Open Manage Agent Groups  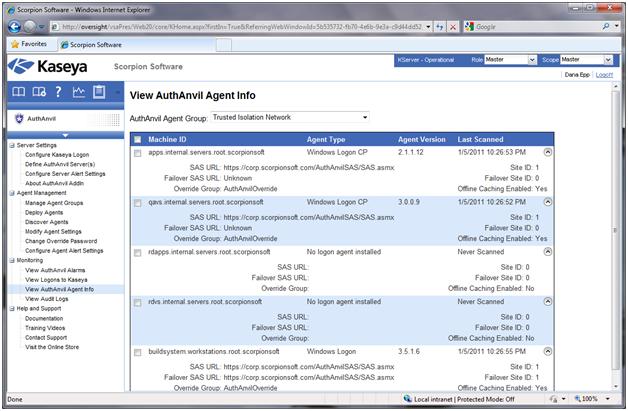pos(54,203)
